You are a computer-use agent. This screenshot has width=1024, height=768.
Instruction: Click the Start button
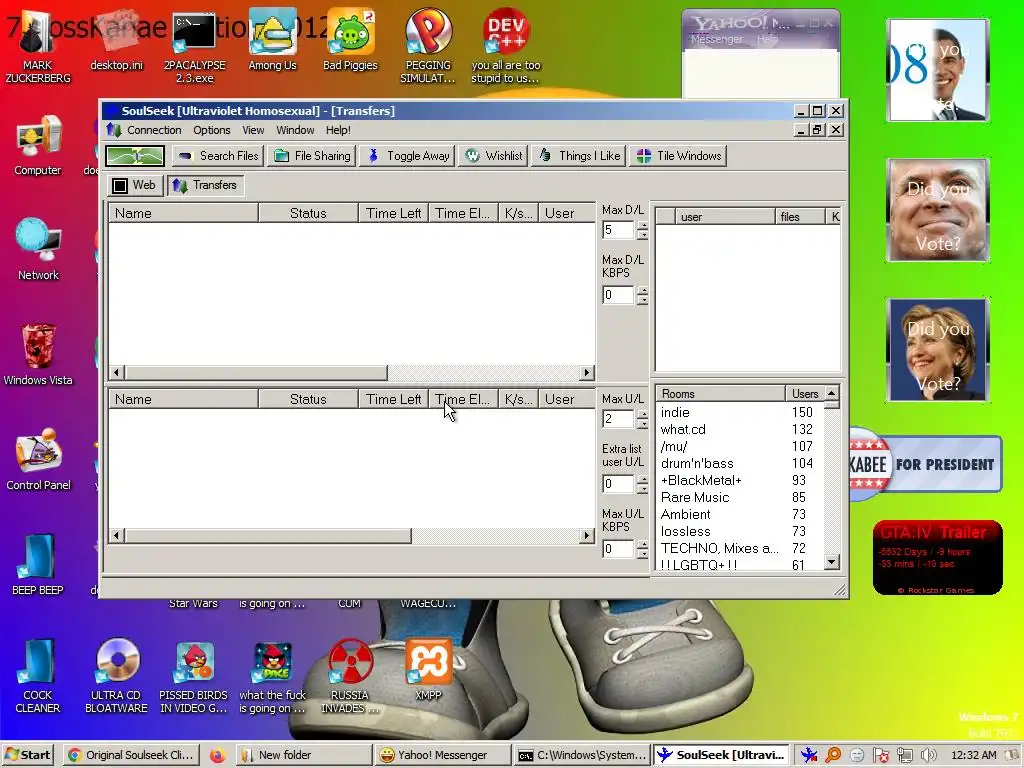tap(28, 755)
